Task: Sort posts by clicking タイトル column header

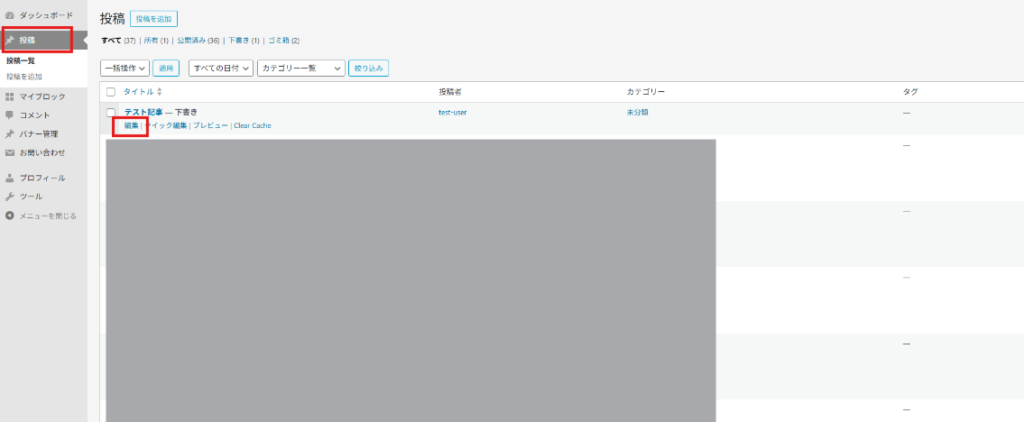Action: tap(138, 92)
